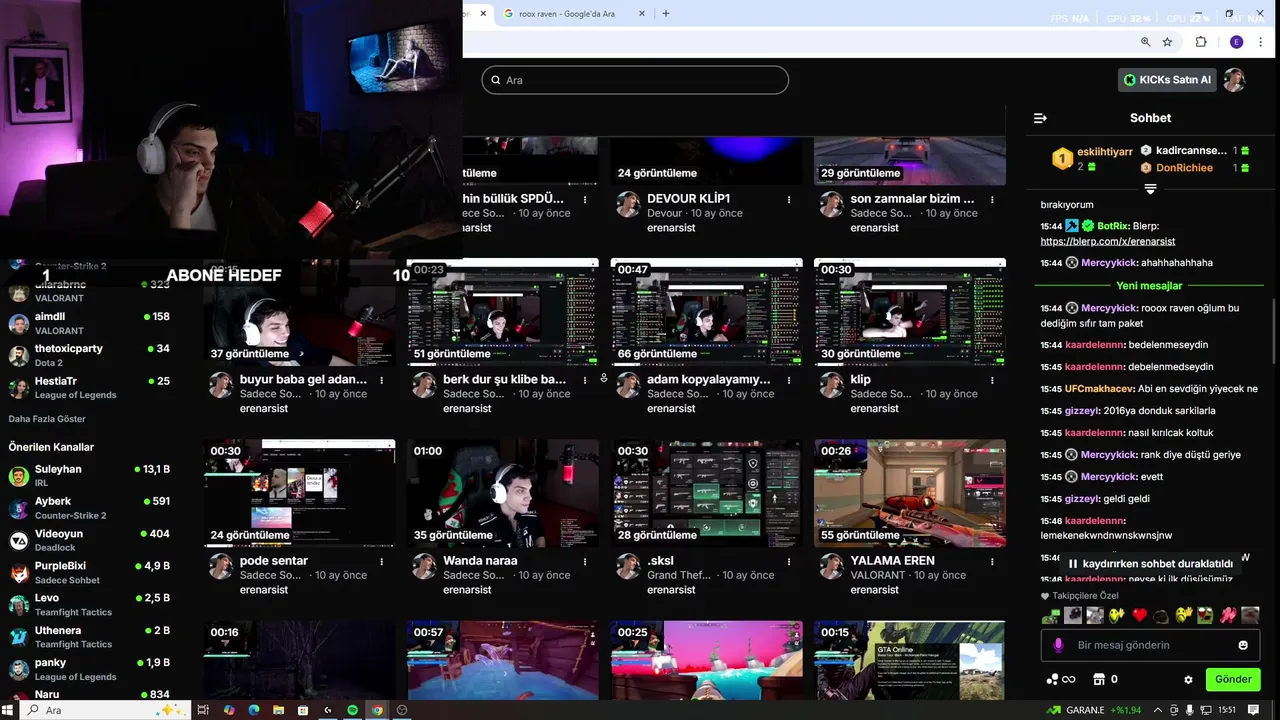This screenshot has width=1280, height=720.
Task: Open the chat shop store icon
Action: pyautogui.click(x=1099, y=680)
